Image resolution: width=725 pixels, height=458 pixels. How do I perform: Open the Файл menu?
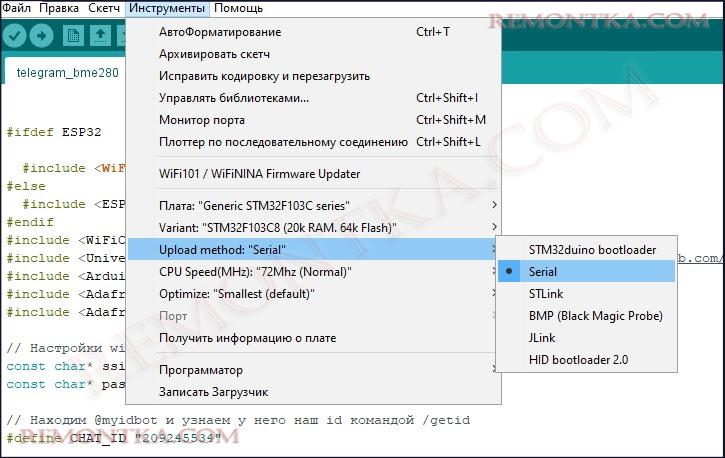click(18, 8)
